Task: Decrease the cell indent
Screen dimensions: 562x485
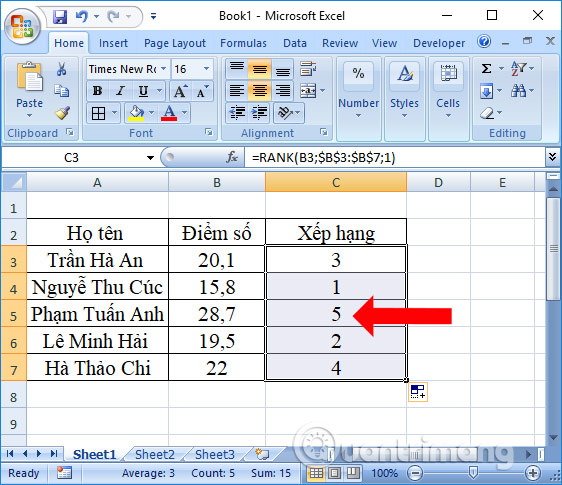Action: pos(237,113)
